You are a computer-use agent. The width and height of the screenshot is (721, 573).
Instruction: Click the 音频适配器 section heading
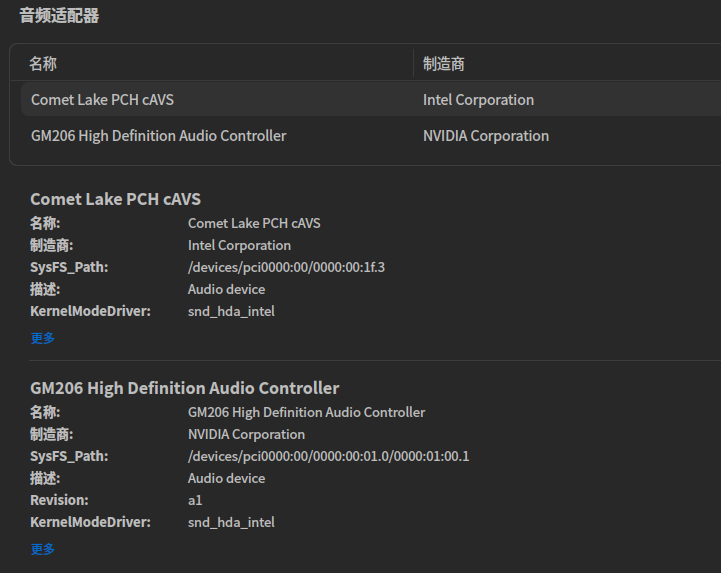pos(59,16)
